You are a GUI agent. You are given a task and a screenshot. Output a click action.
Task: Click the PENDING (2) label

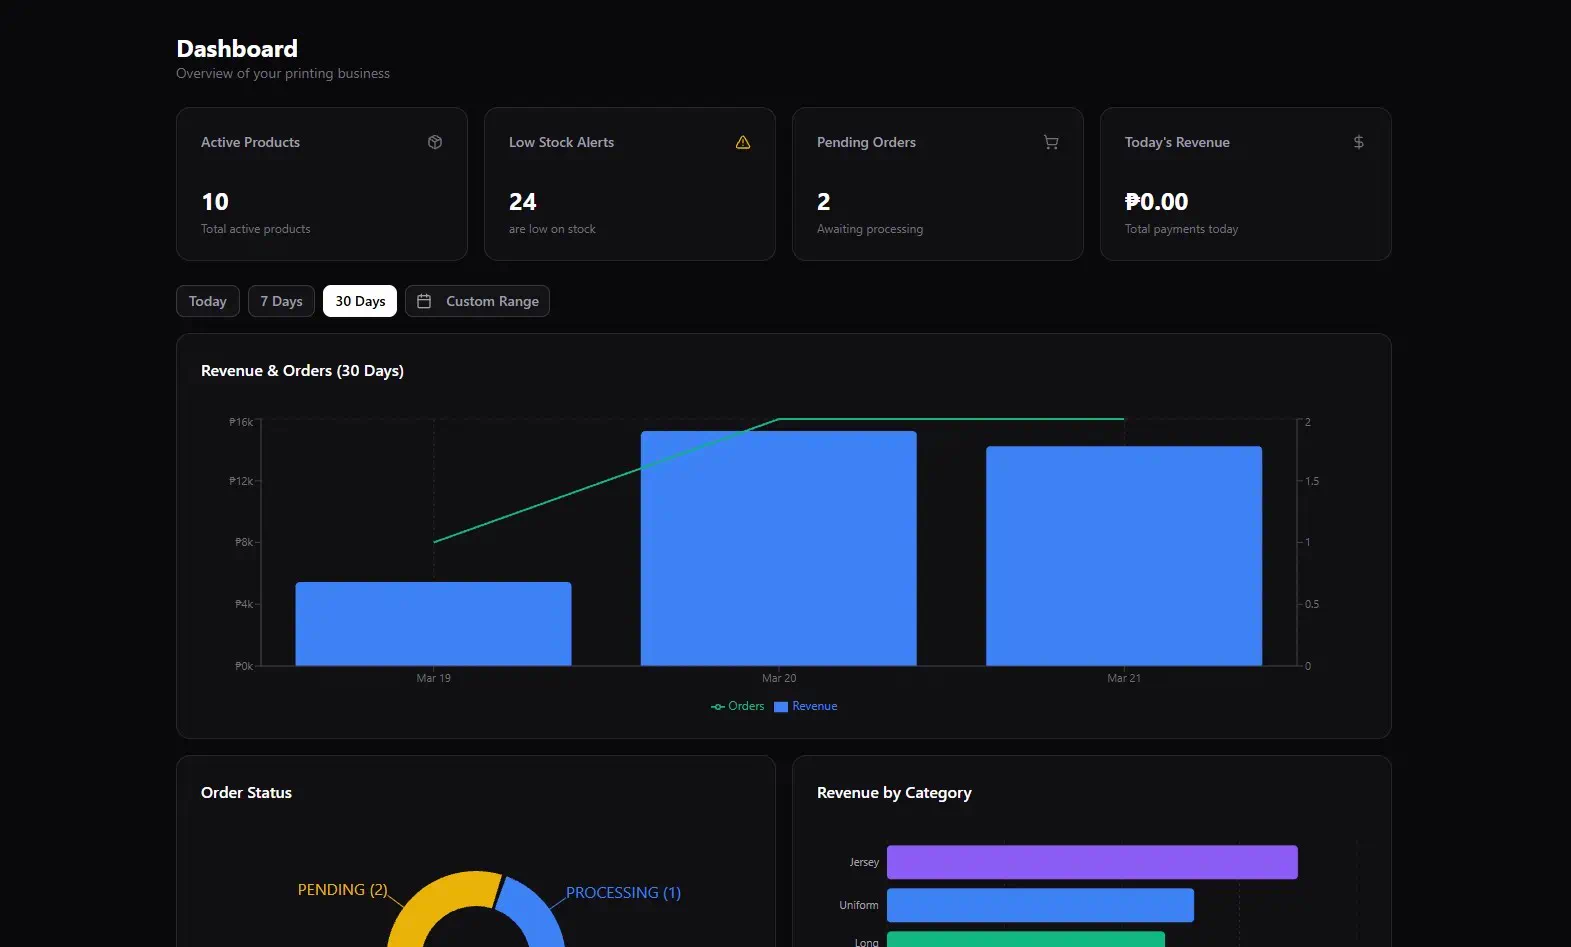coord(342,890)
